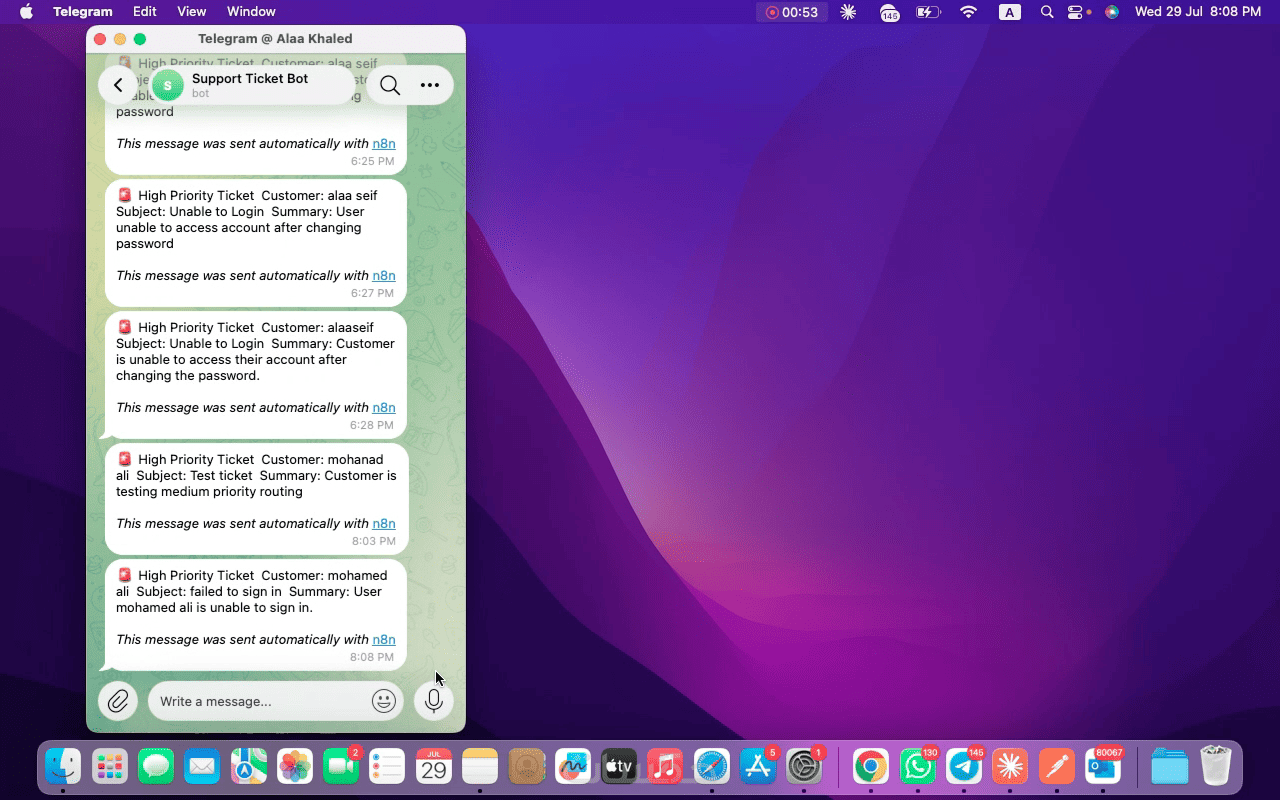The height and width of the screenshot is (800, 1280).
Task: Click the Write a message input field
Action: click(x=262, y=701)
